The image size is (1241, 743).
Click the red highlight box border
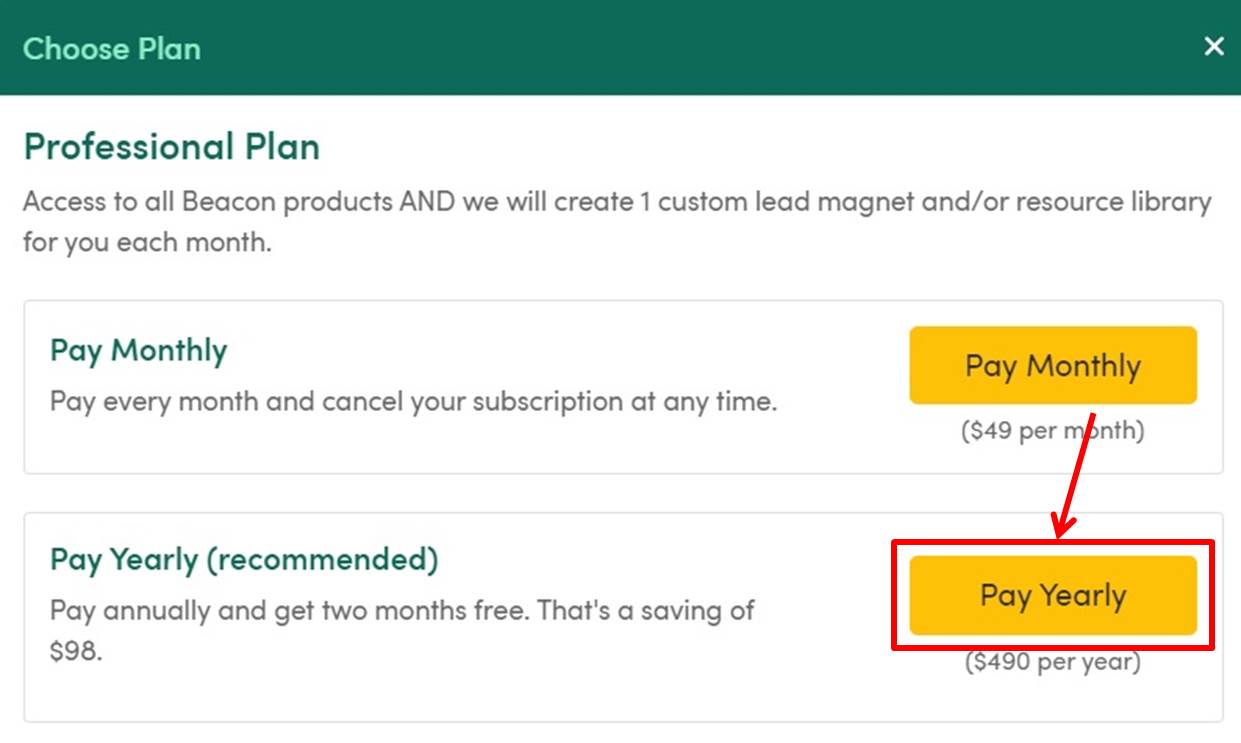(x=1053, y=543)
